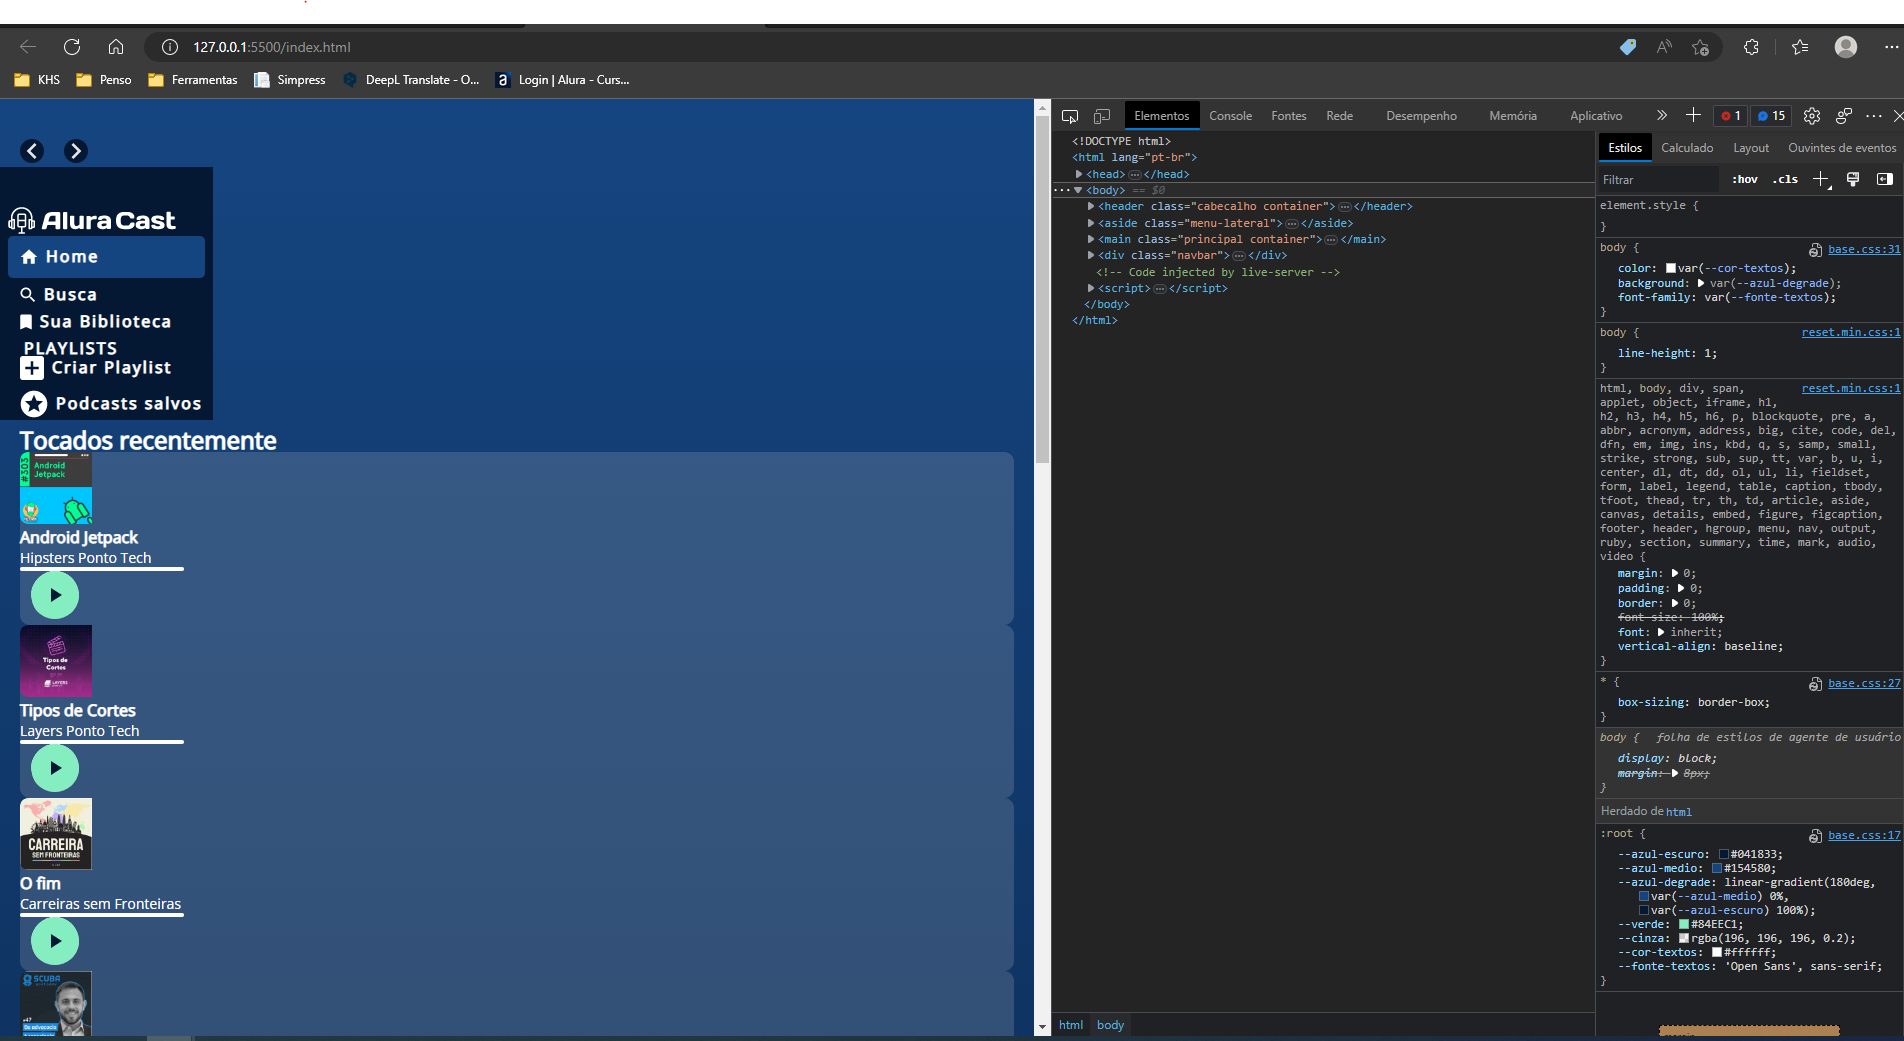Click the Home menu item
Screen dimensions: 1904x1041
(x=106, y=257)
